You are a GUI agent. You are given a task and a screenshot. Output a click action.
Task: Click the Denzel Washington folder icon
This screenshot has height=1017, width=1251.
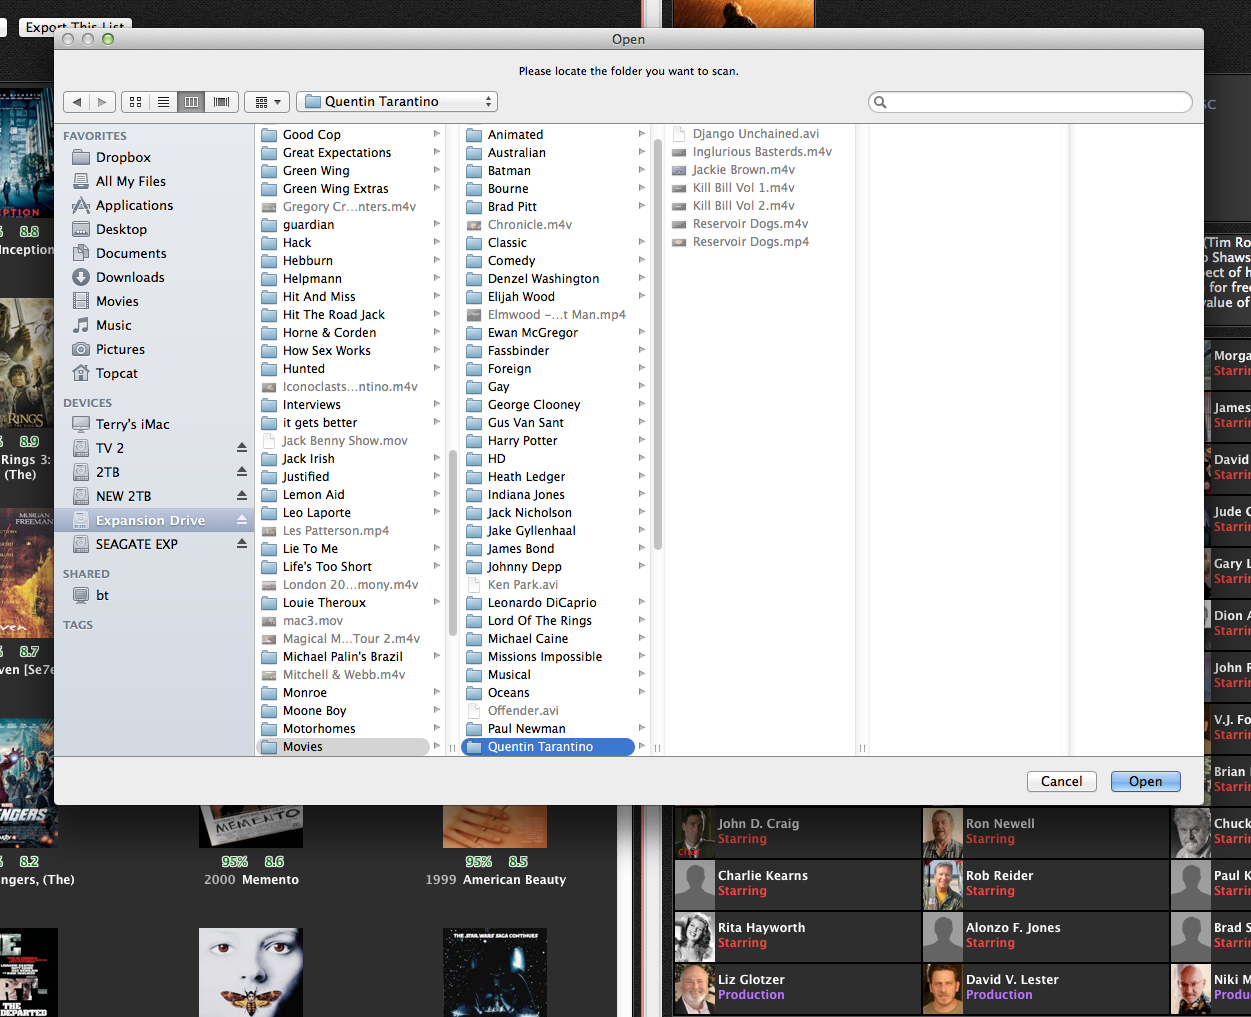[x=474, y=279]
